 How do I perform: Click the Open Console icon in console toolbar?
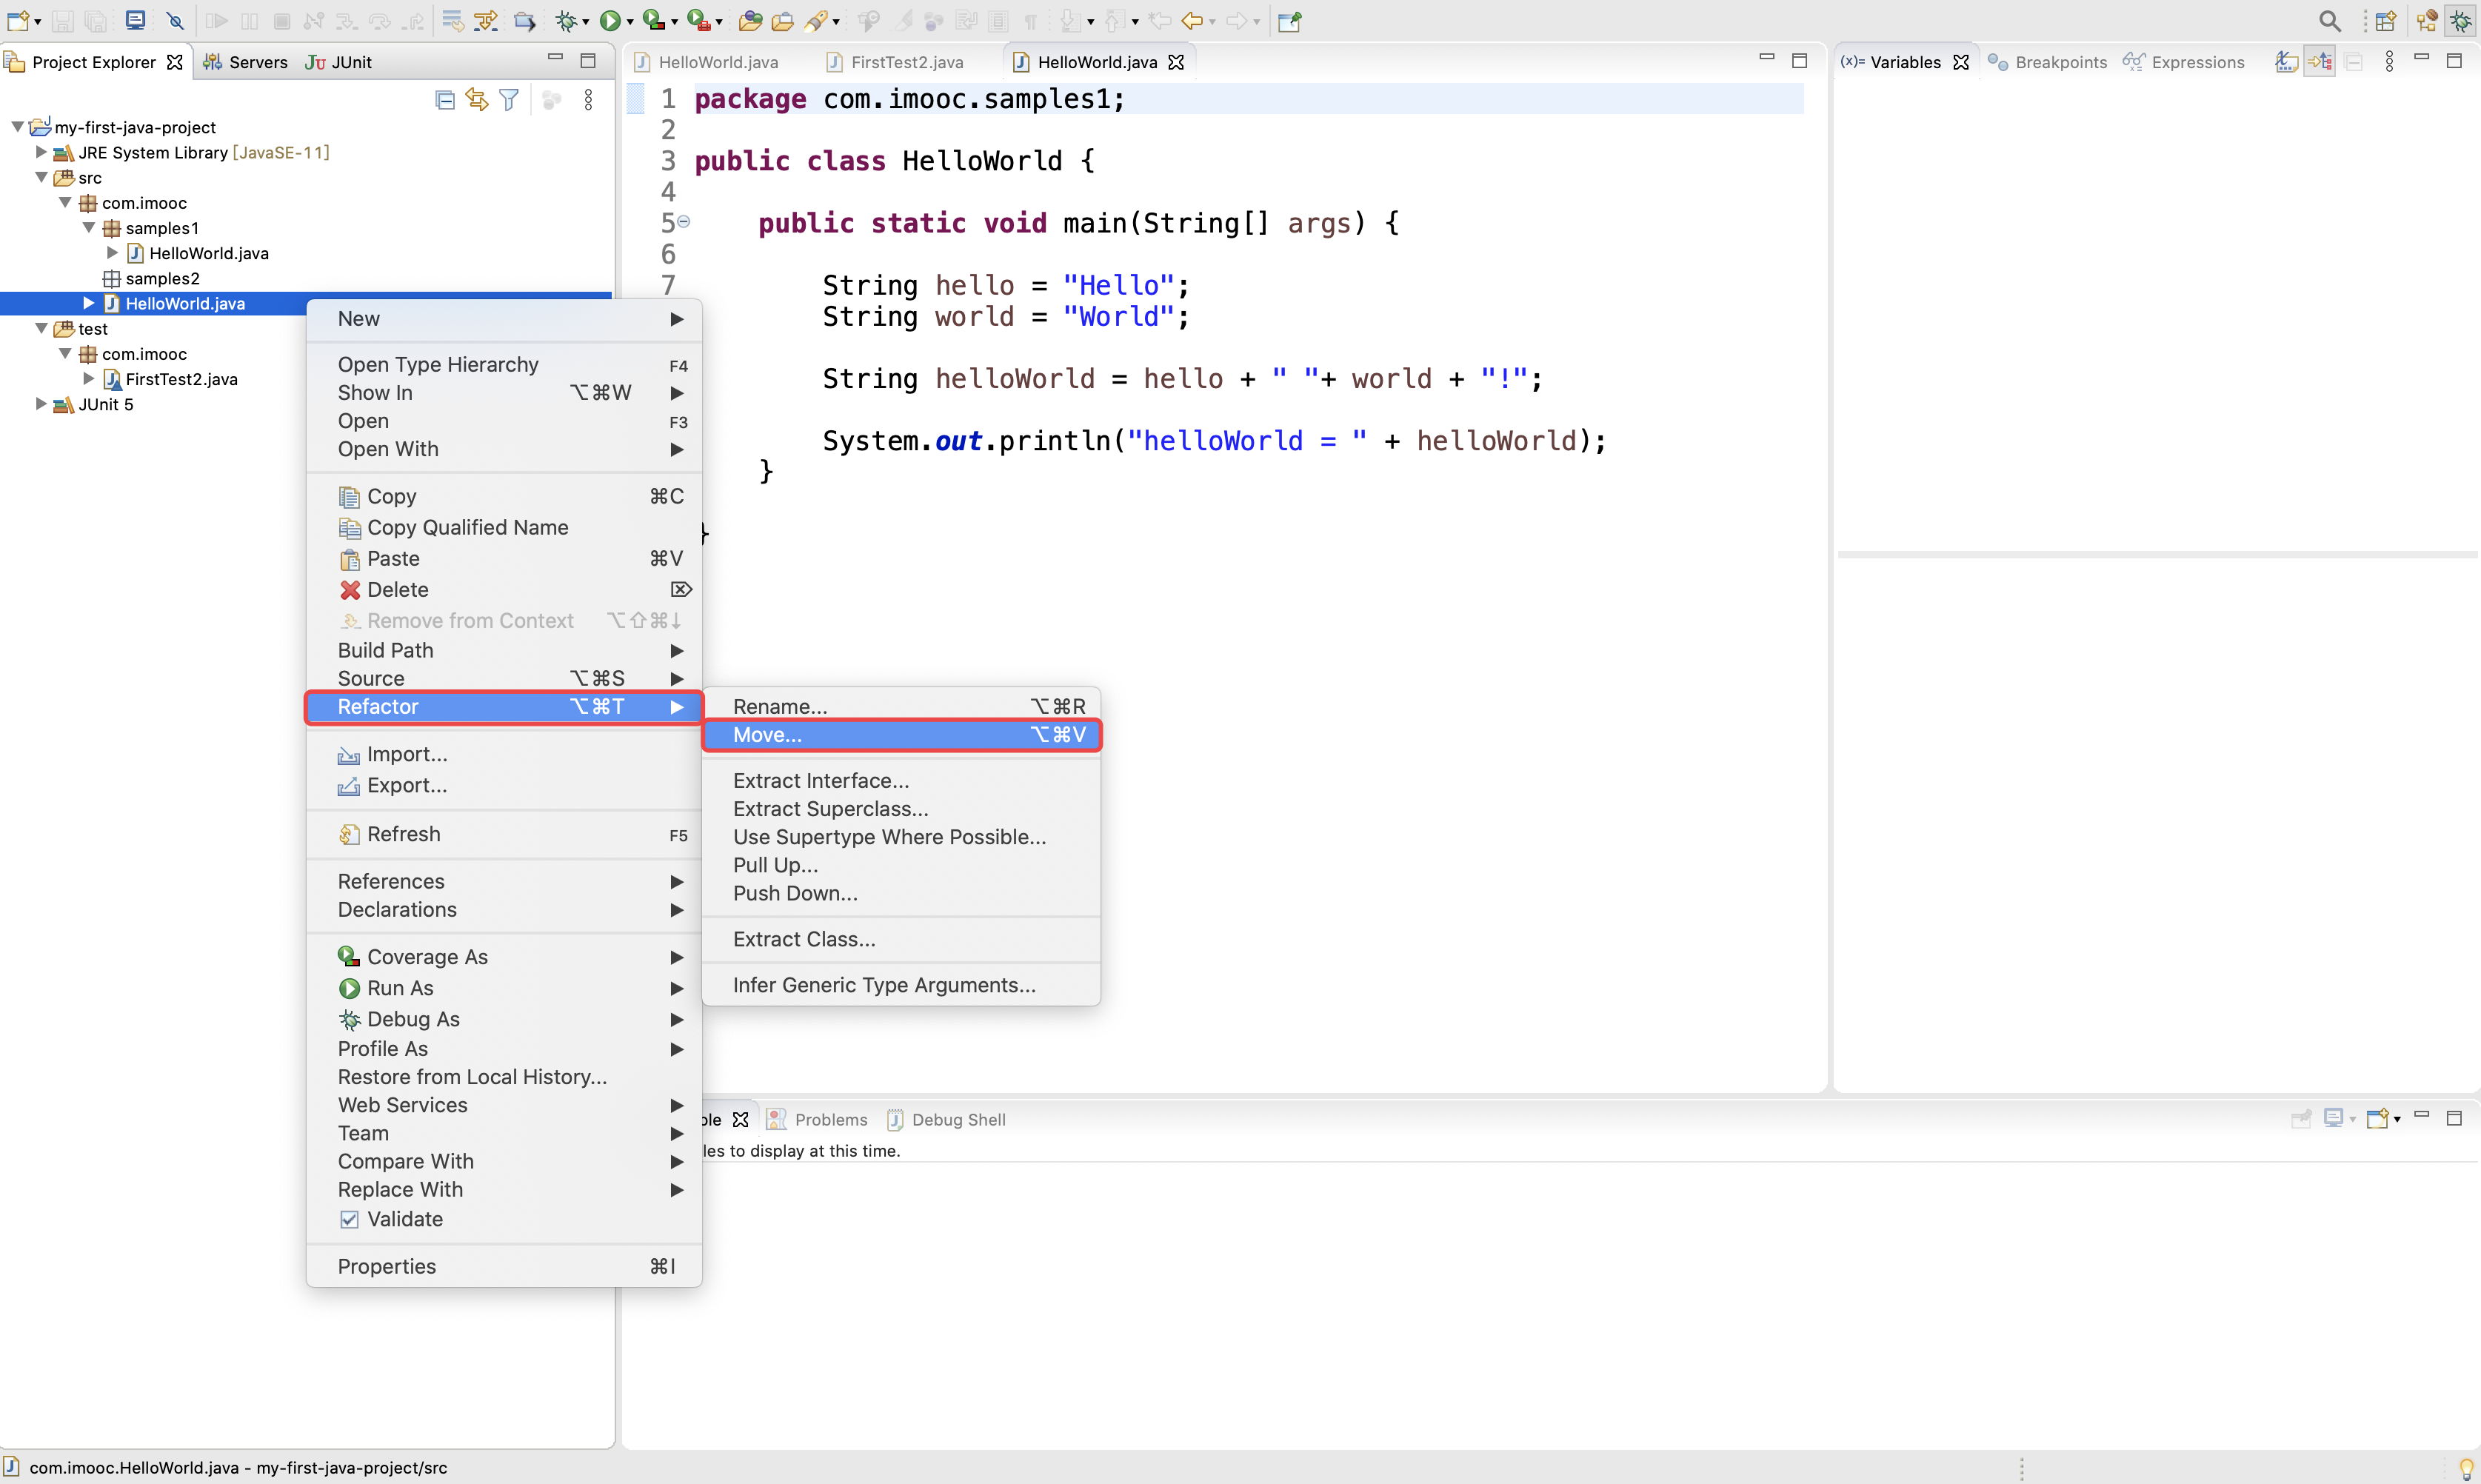[x=2378, y=1118]
